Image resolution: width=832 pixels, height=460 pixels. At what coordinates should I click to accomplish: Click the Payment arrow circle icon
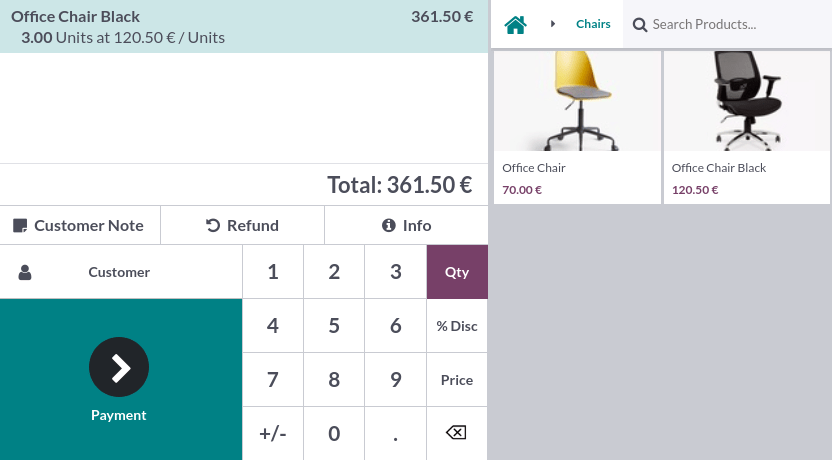click(x=119, y=367)
